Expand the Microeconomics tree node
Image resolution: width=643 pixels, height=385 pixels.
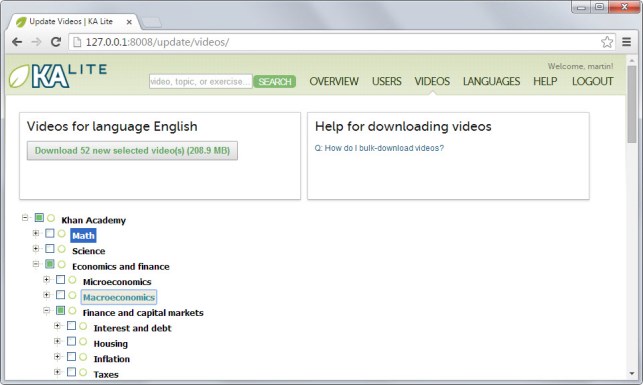pos(46,280)
